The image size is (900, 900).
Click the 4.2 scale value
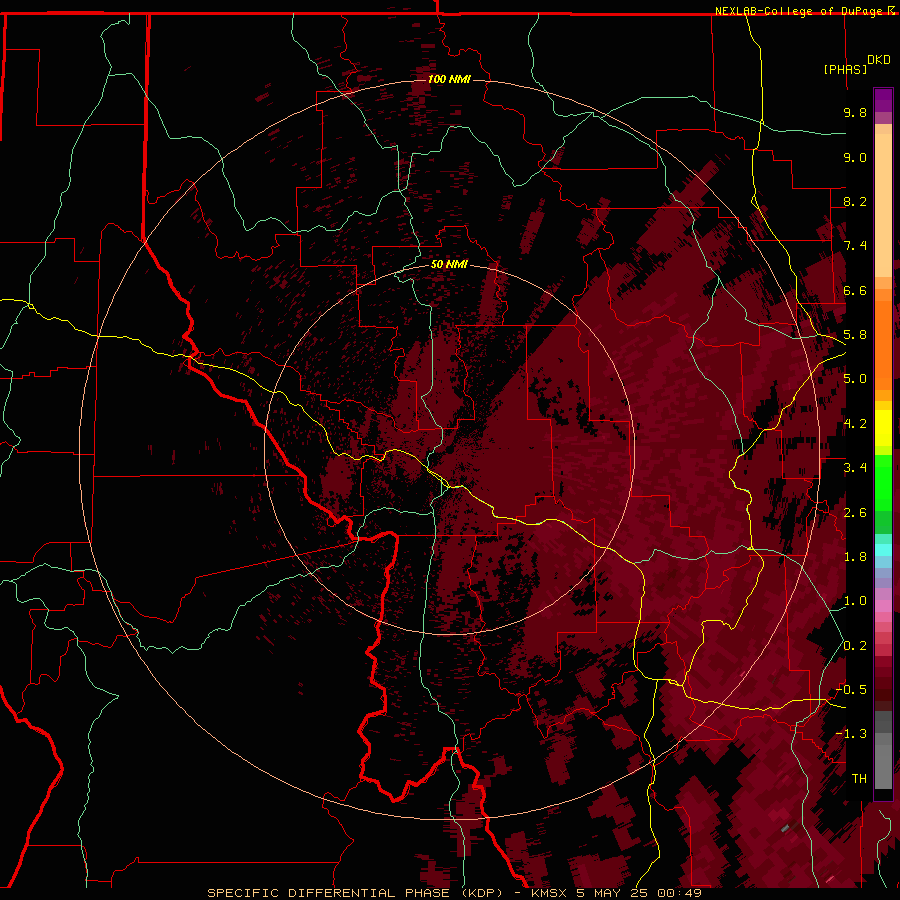coord(855,424)
